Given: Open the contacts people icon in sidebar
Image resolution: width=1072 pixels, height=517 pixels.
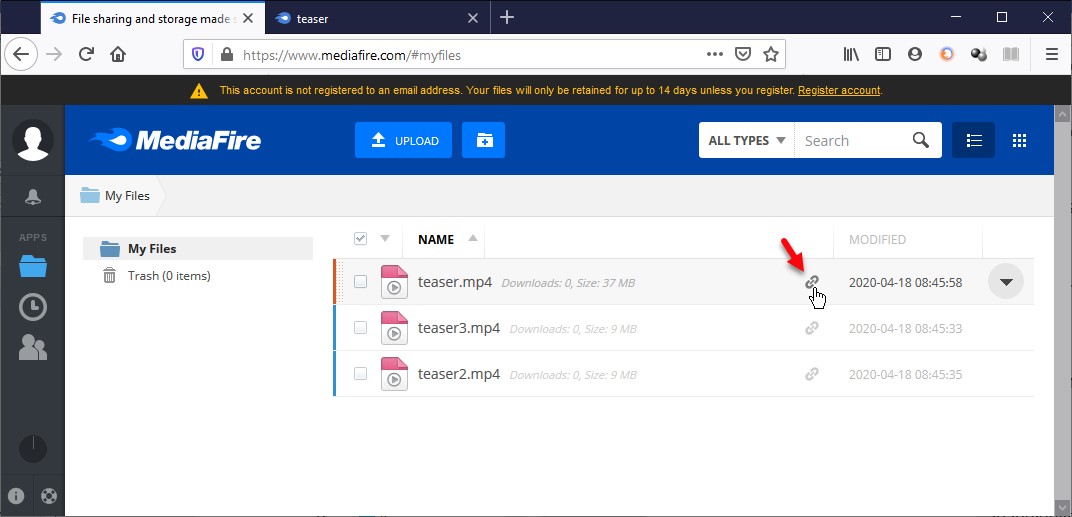Looking at the screenshot, I should tap(33, 347).
